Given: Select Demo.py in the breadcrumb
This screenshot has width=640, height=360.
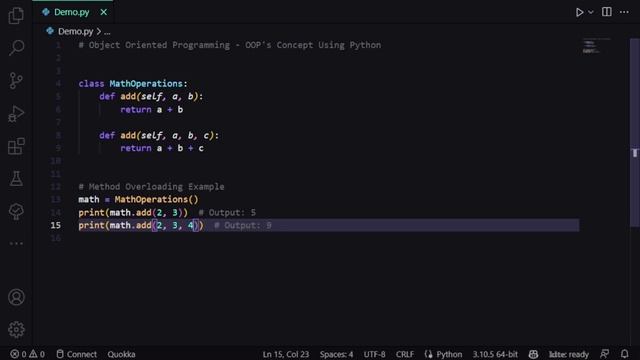Looking at the screenshot, I should click(x=76, y=31).
